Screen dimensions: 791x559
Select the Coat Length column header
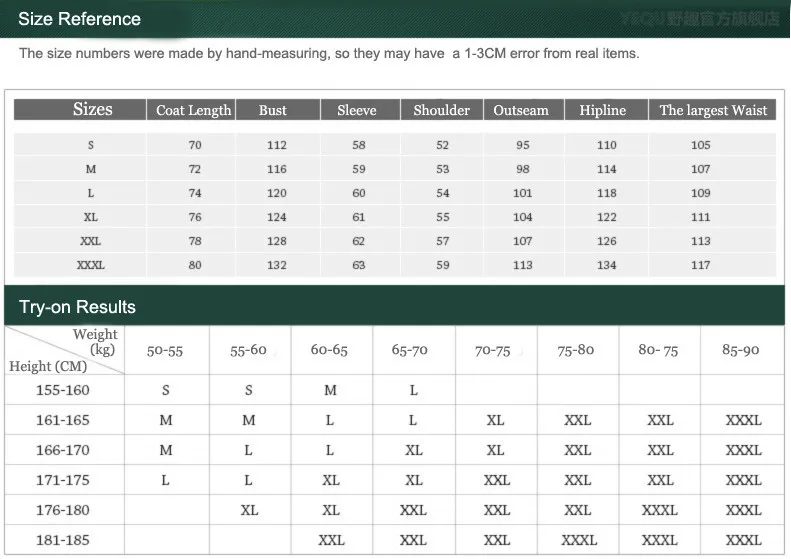(x=193, y=110)
